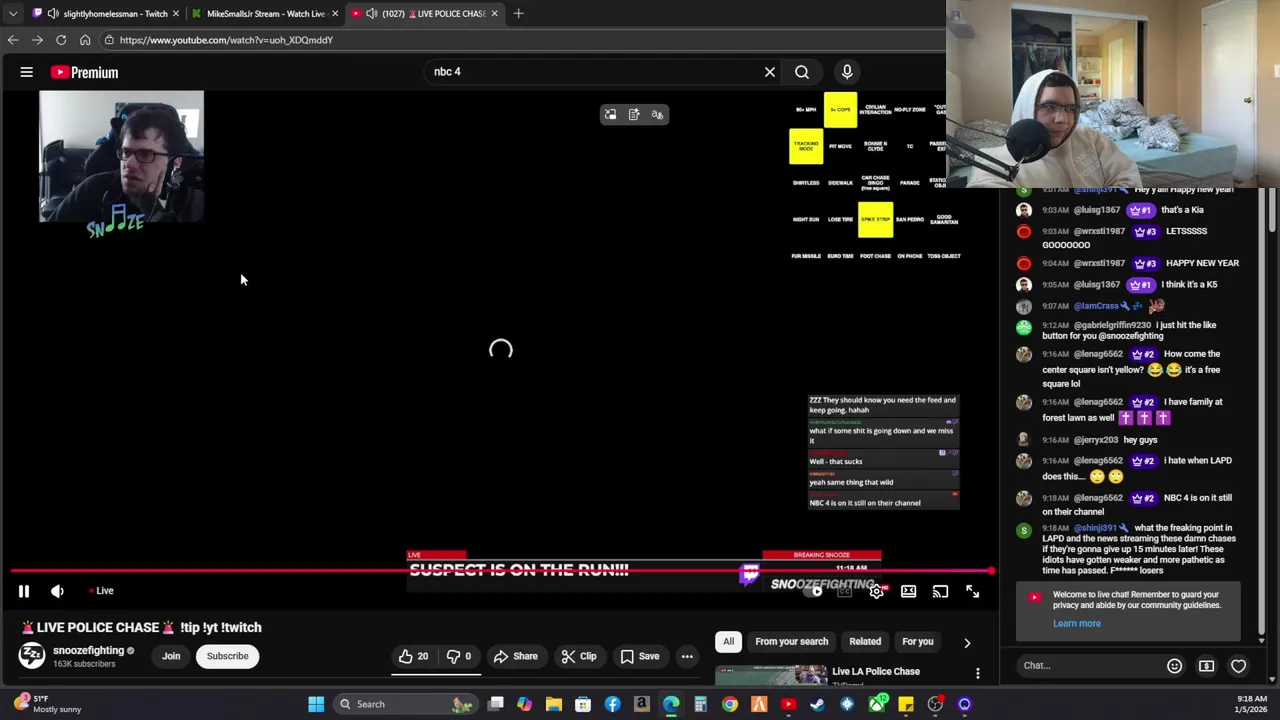Create a Clip from the stream
This screenshot has height=720, width=1280.
(x=578, y=656)
